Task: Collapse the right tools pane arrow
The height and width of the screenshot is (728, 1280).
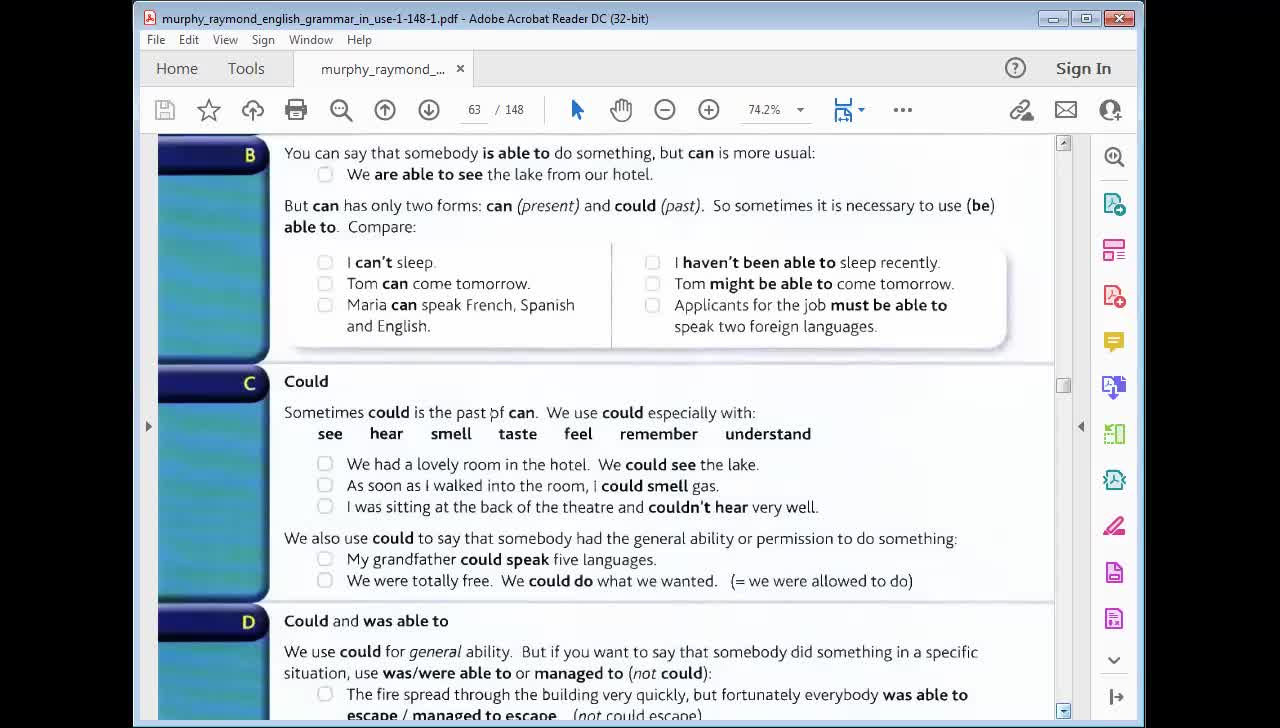Action: click(x=1081, y=427)
